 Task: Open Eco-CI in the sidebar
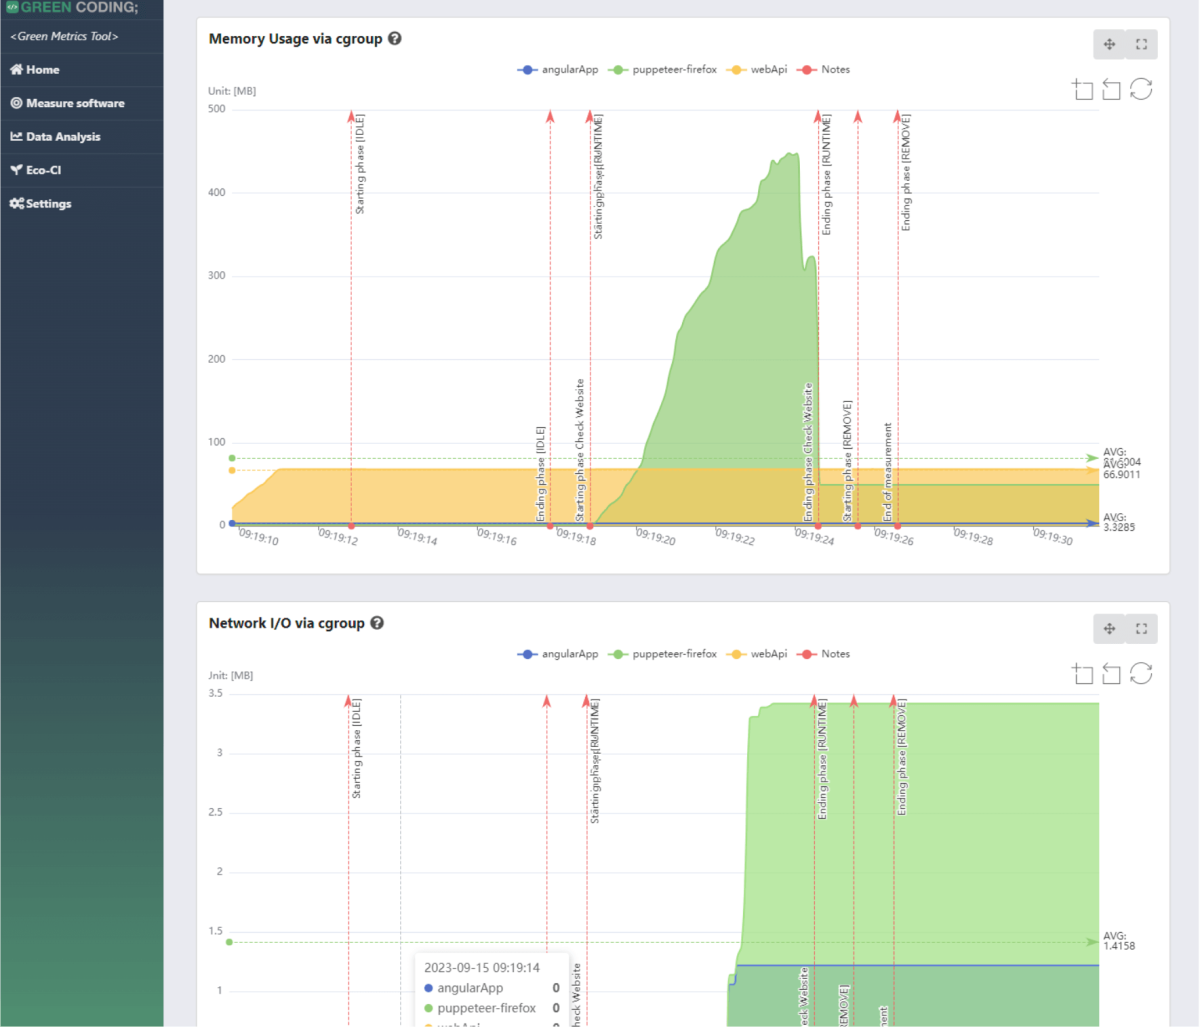(x=81, y=170)
